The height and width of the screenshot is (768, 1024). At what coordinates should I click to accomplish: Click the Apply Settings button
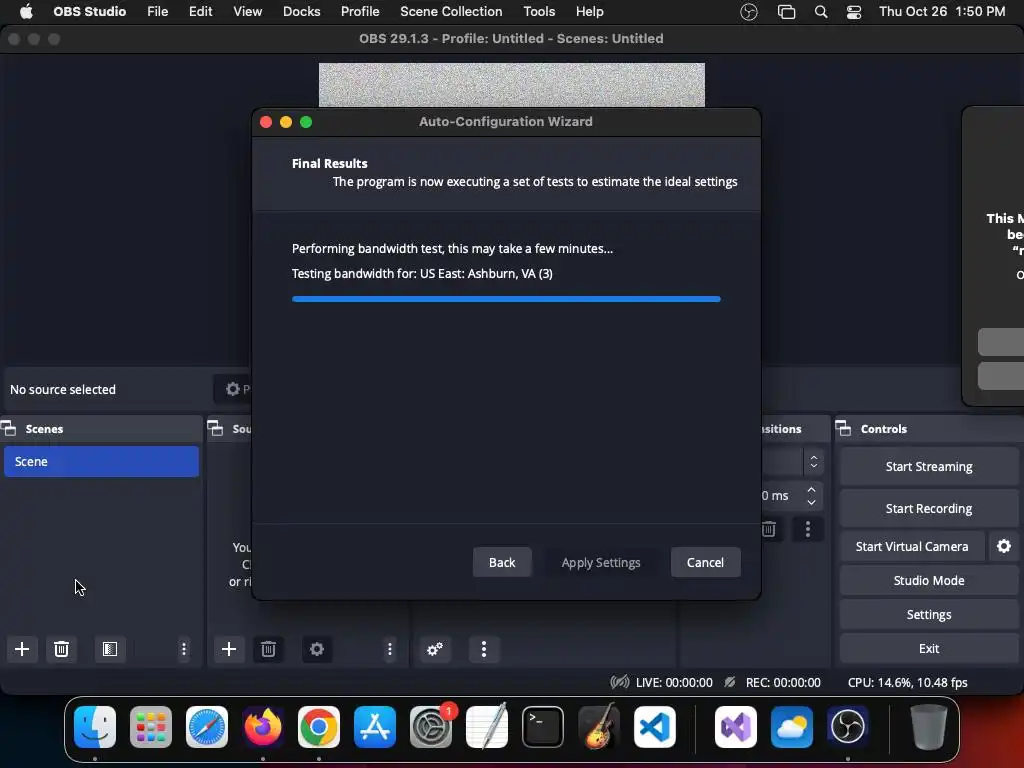tap(601, 562)
